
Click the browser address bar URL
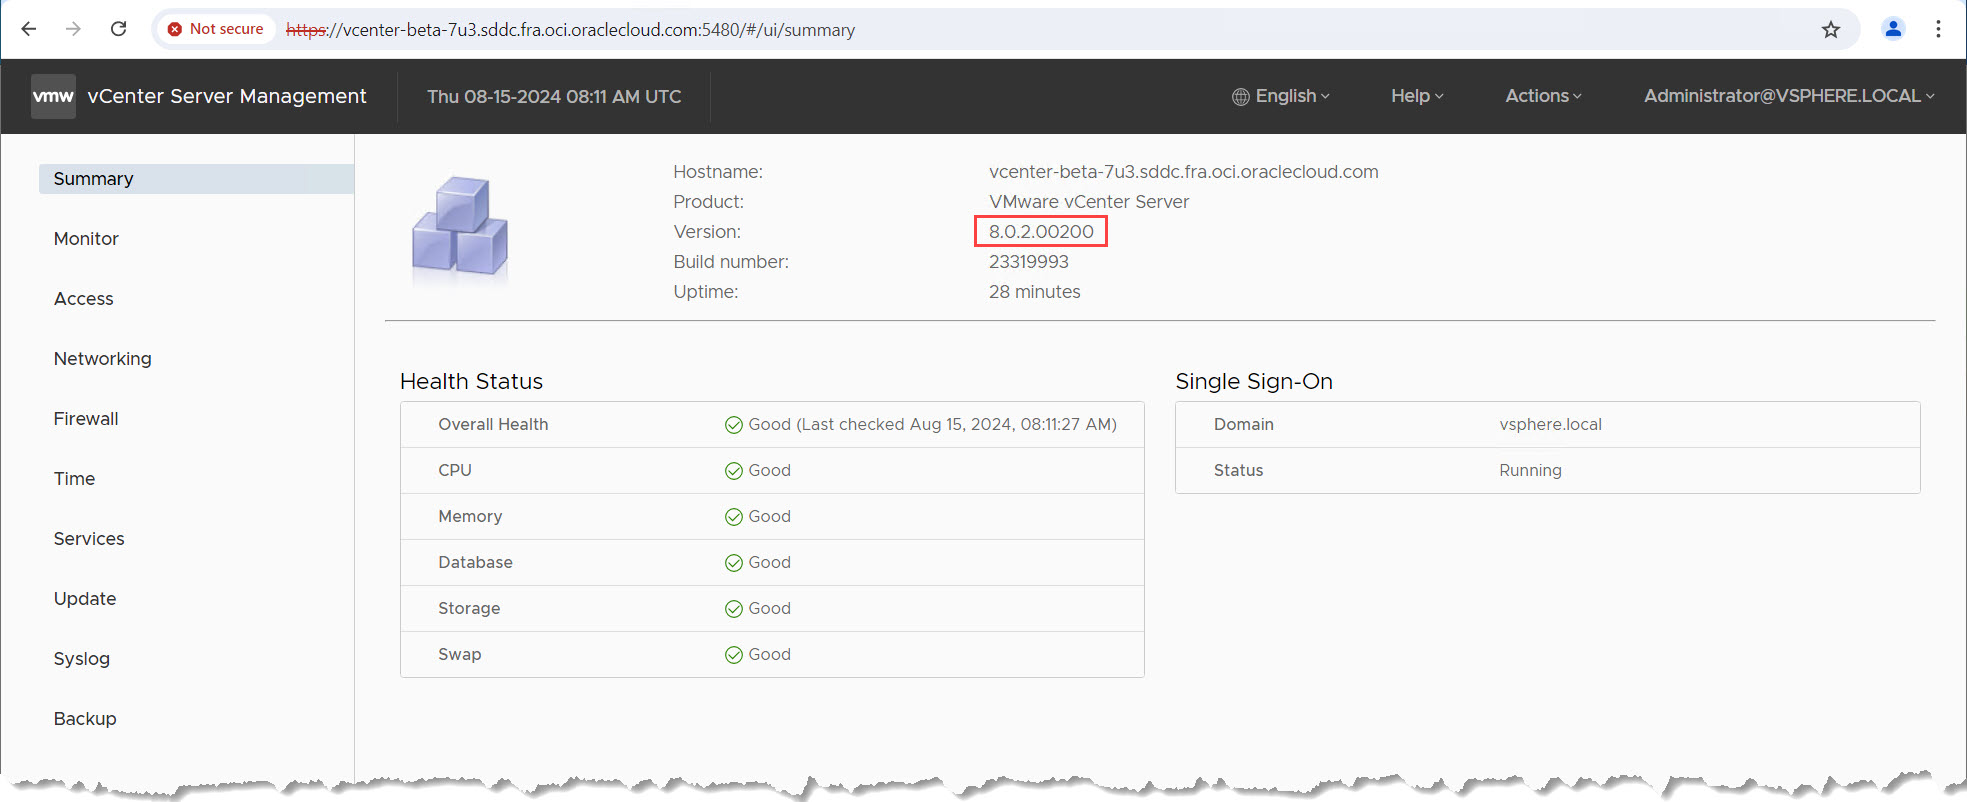pos(570,30)
